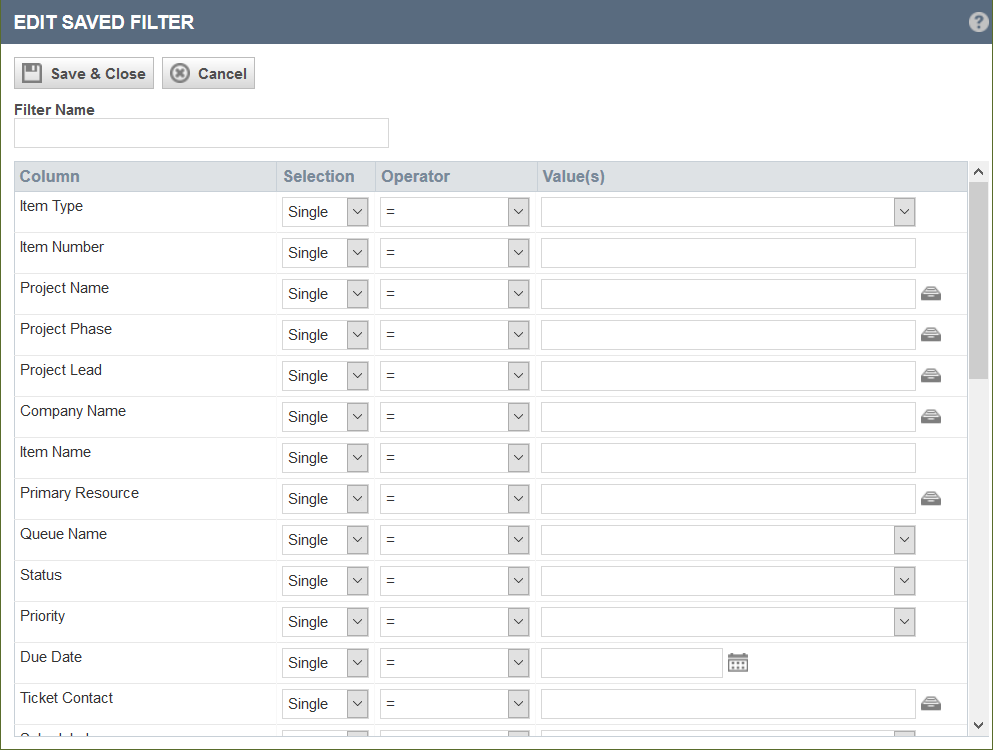993x750 pixels.
Task: Open the Project Lead Selection dropdown
Action: (x=356, y=375)
